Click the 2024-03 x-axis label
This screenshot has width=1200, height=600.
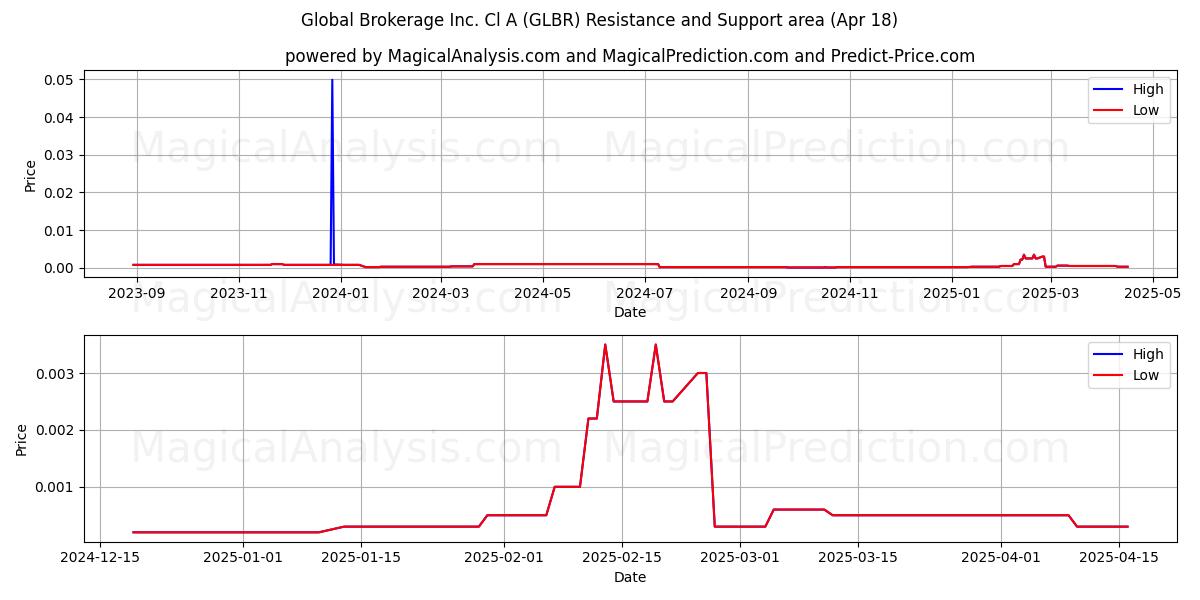point(443,293)
